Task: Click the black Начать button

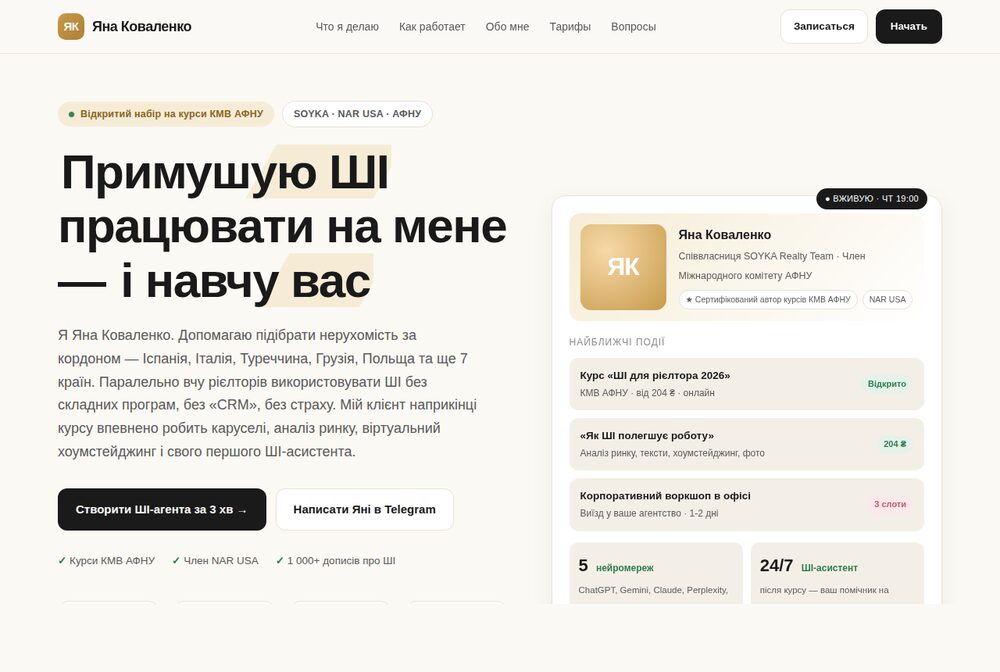Action: (908, 27)
